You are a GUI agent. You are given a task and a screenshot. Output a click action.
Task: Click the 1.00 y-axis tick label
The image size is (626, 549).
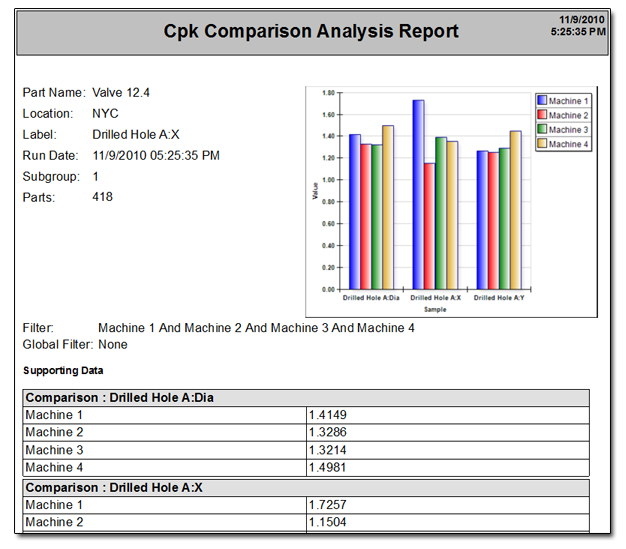click(x=328, y=180)
